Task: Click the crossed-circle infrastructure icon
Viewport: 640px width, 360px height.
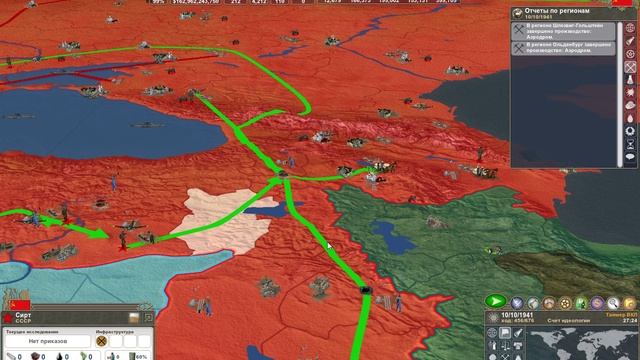Action: [102, 341]
